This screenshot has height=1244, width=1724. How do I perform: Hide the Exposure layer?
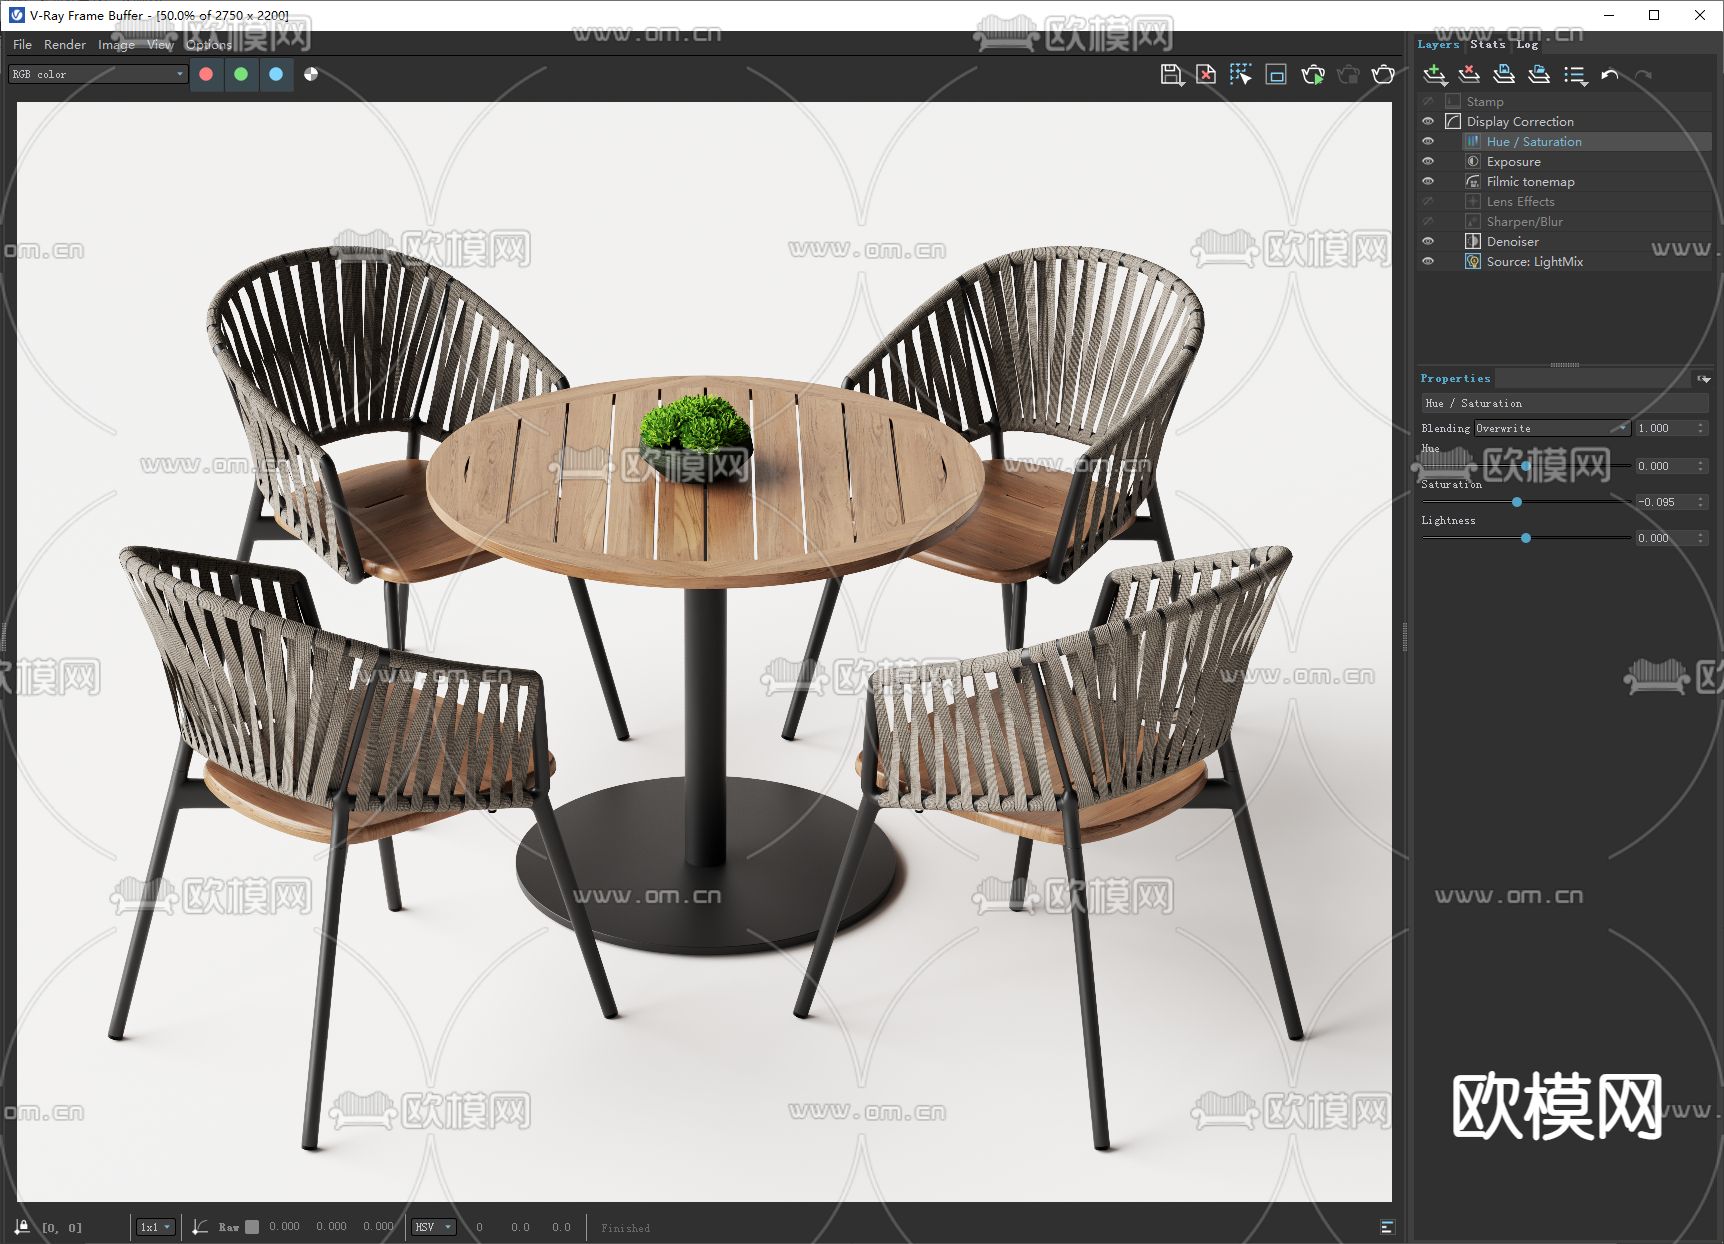point(1428,161)
